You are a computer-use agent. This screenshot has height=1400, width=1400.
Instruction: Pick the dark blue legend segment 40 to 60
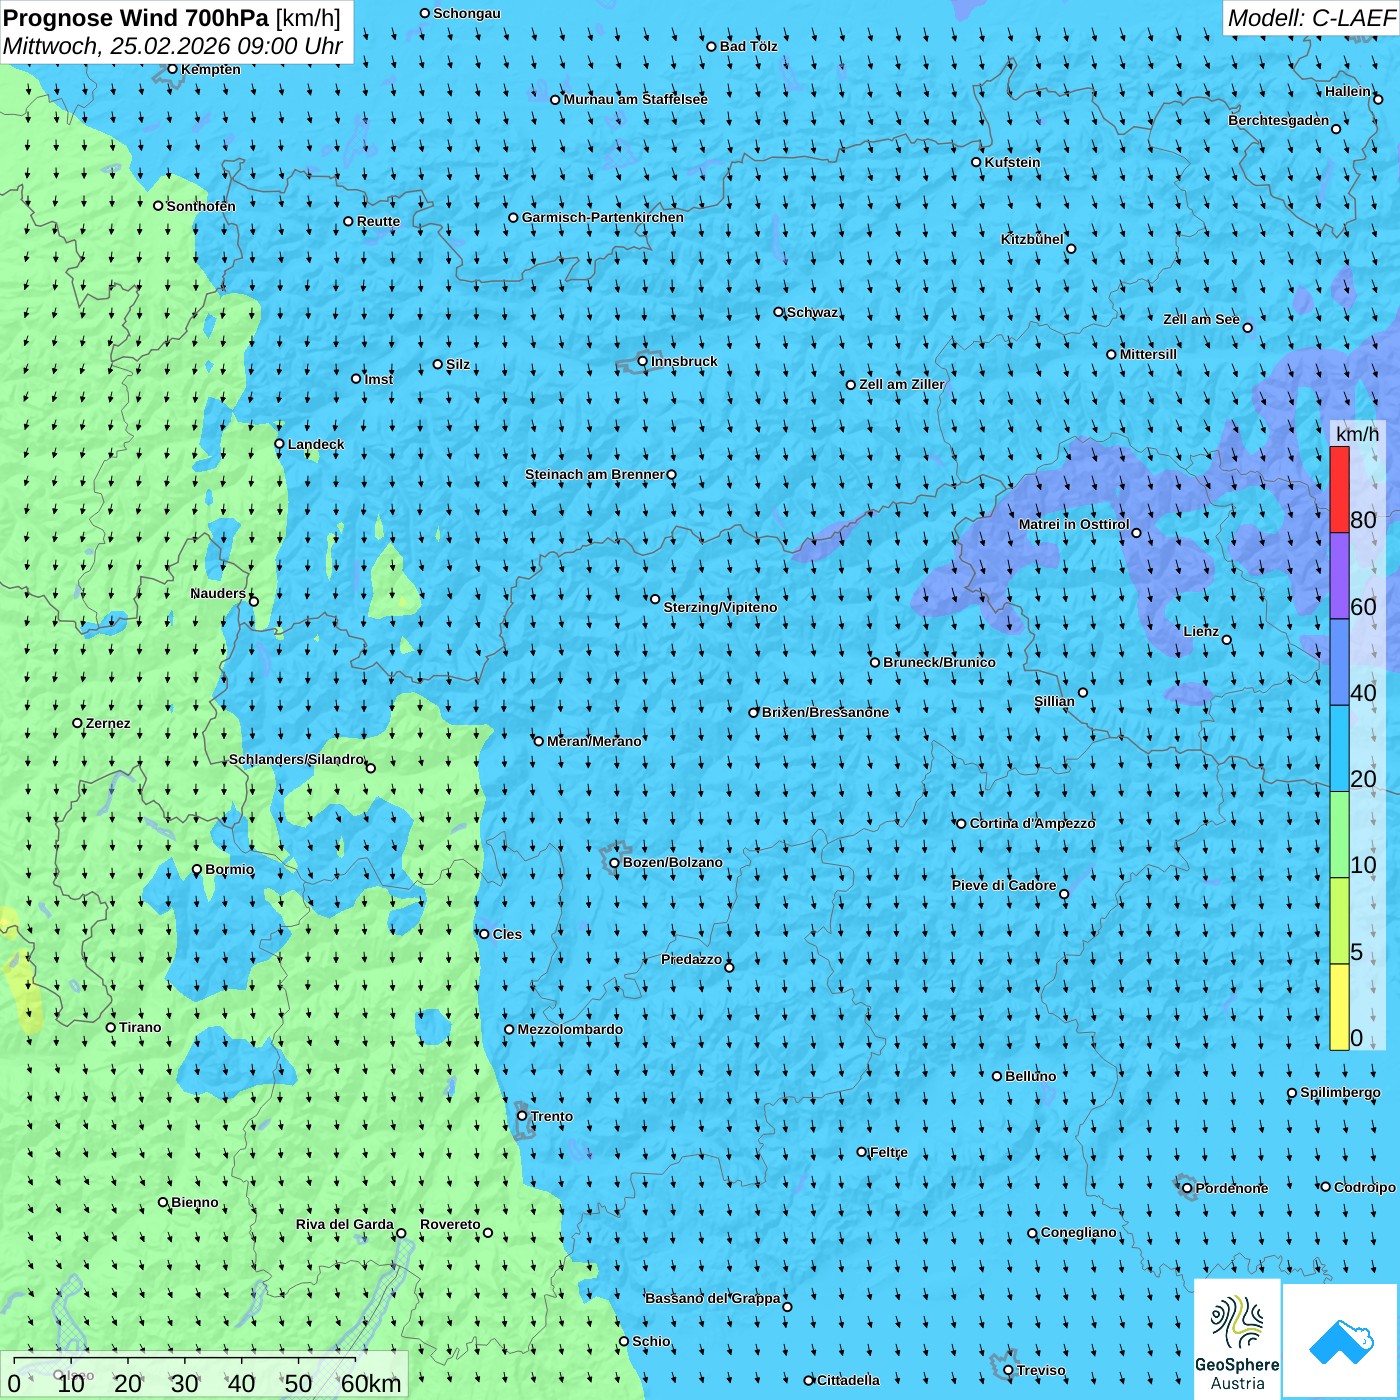pos(1339,662)
